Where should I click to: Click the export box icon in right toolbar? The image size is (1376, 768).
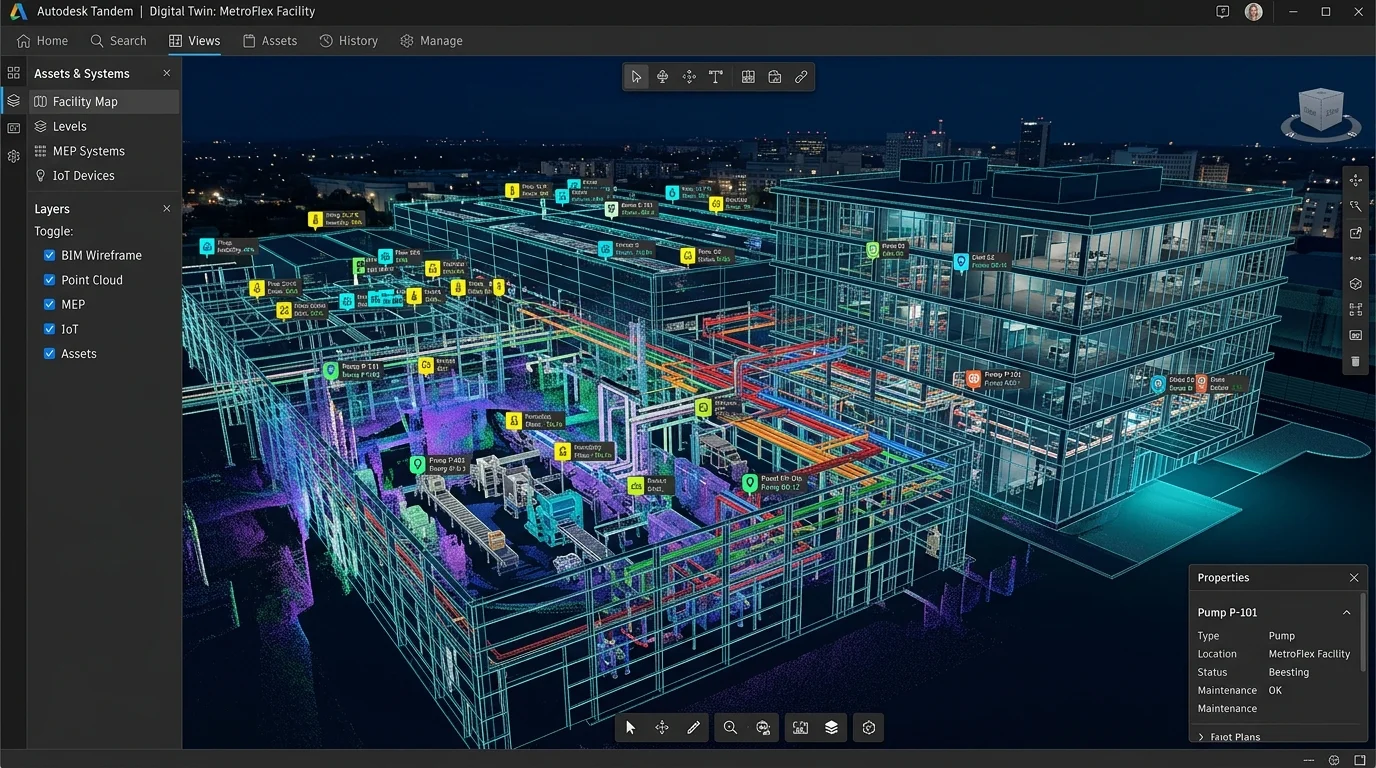[x=1356, y=233]
